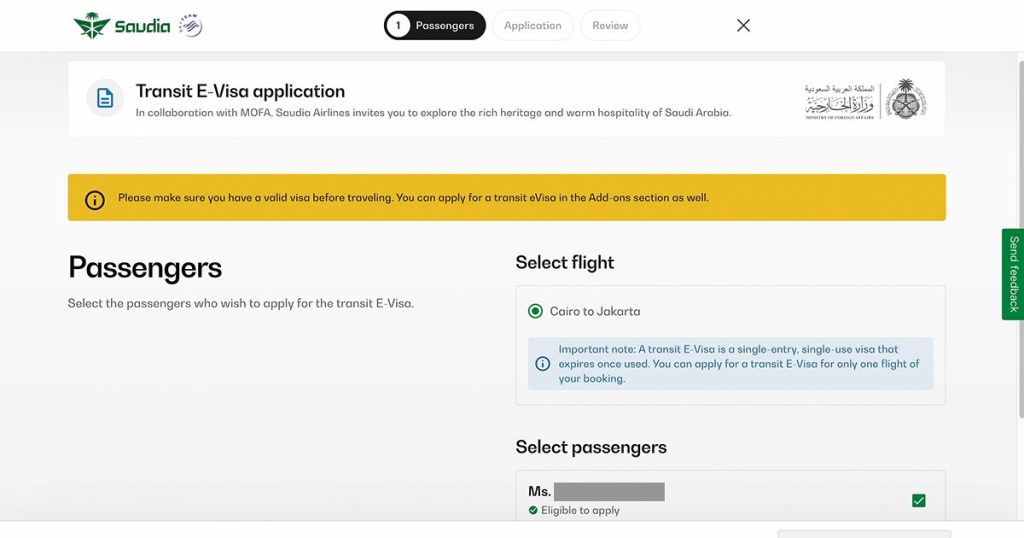Image resolution: width=1024 pixels, height=538 pixels.
Task: Open the Review step tab
Action: pos(610,26)
